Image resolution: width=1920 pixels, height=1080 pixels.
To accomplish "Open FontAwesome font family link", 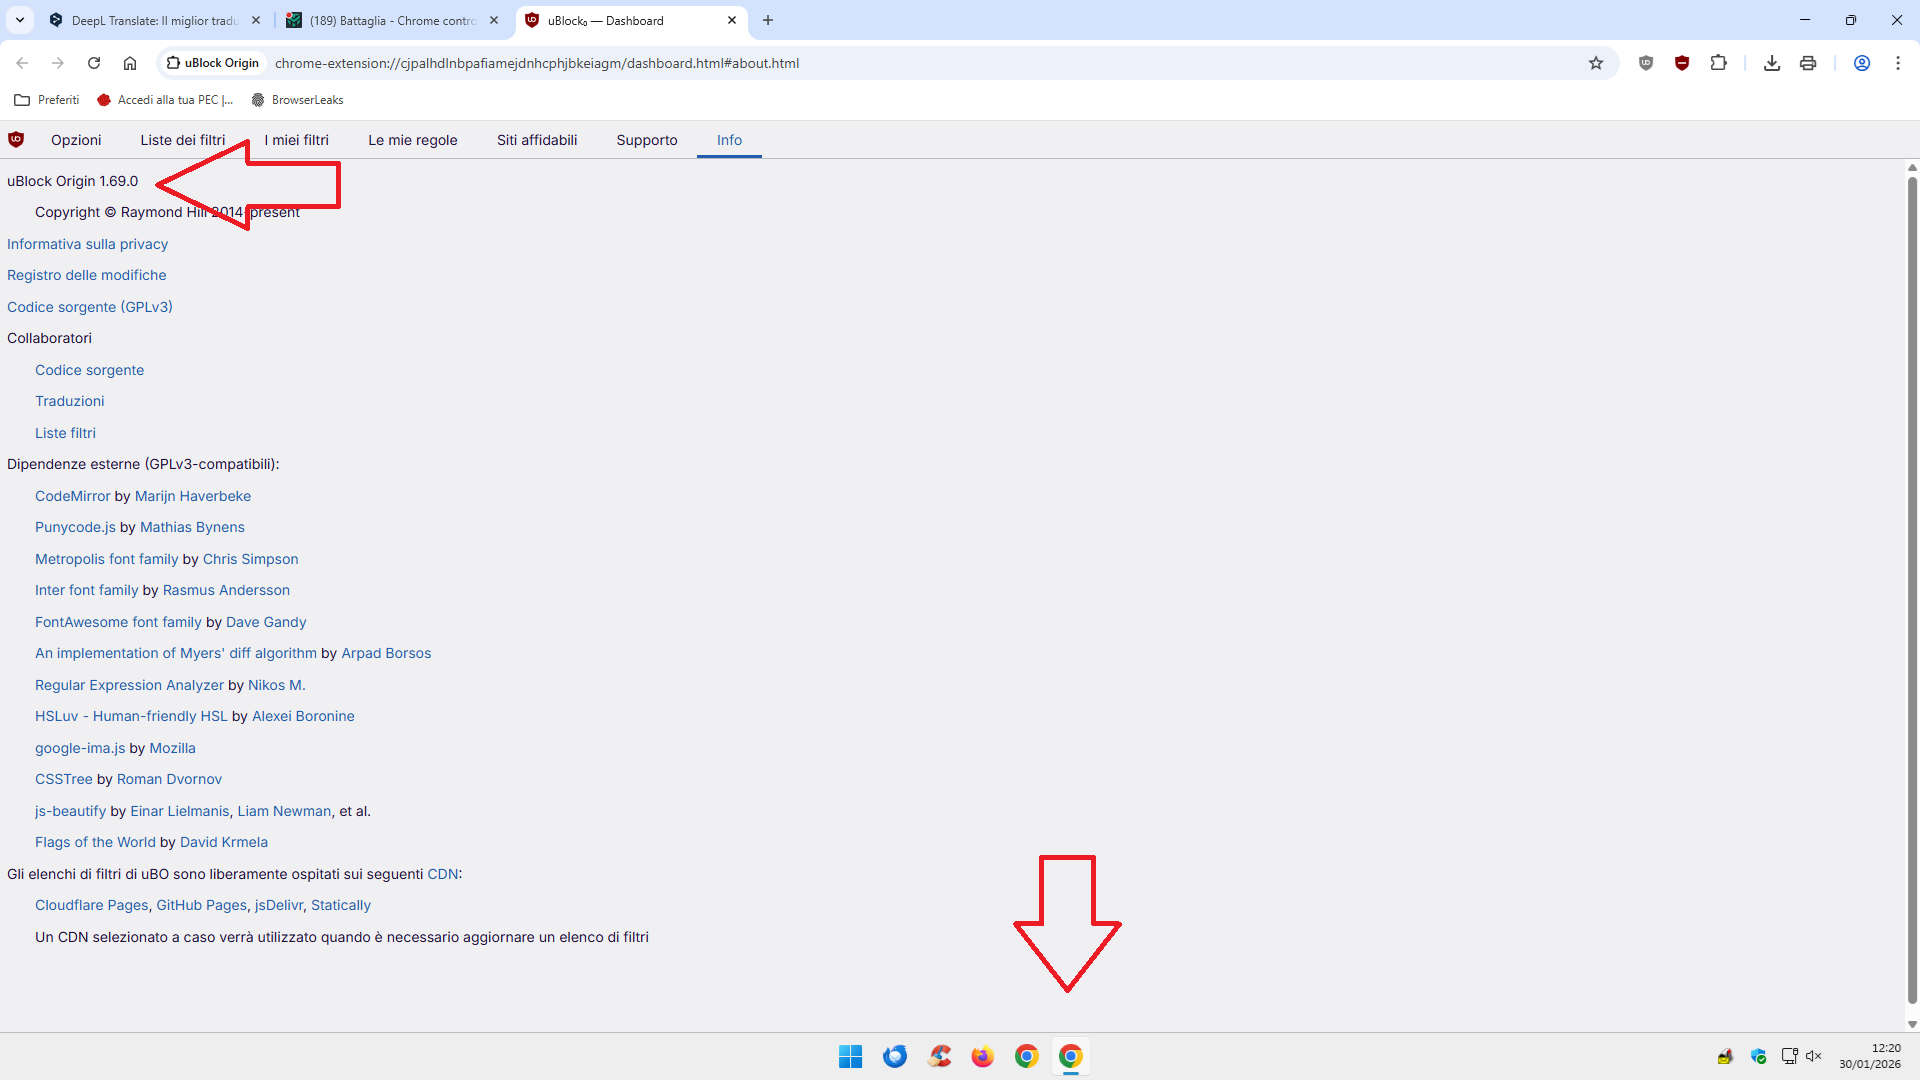I will pyautogui.click(x=118, y=622).
